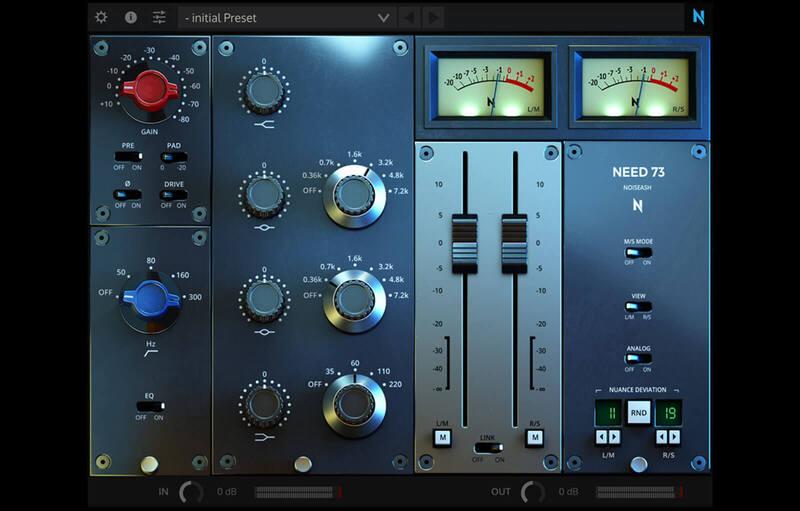Toggle the DRIVE switch

pyautogui.click(x=174, y=194)
